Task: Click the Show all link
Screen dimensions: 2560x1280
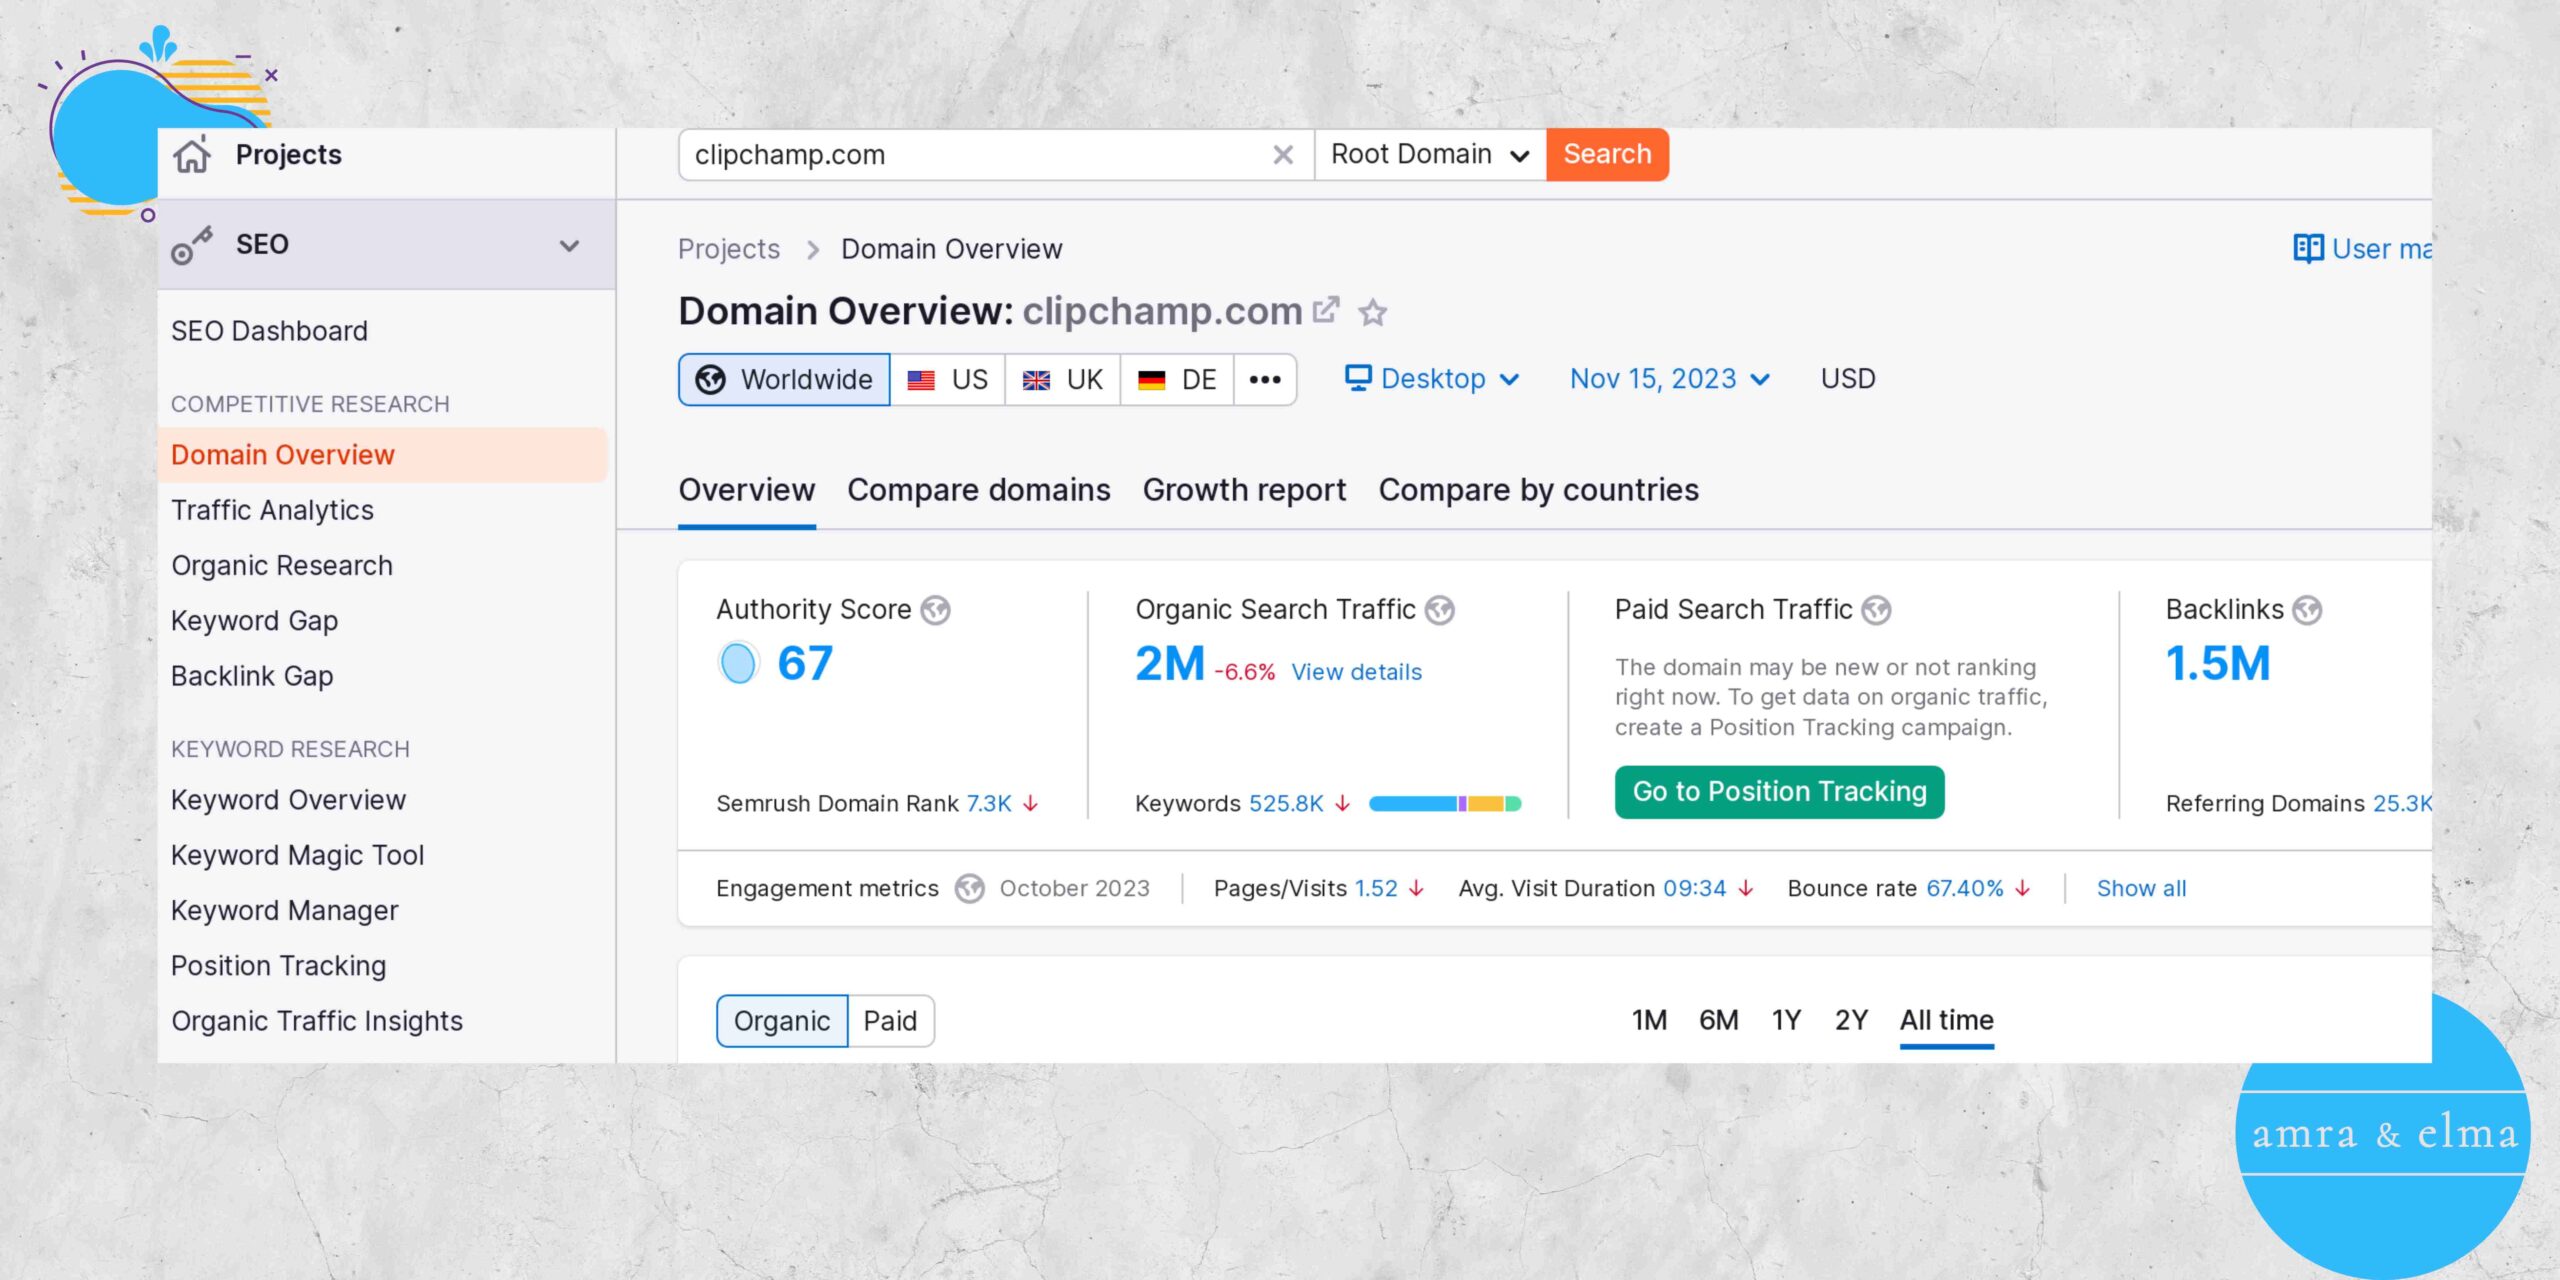Action: (2141, 888)
